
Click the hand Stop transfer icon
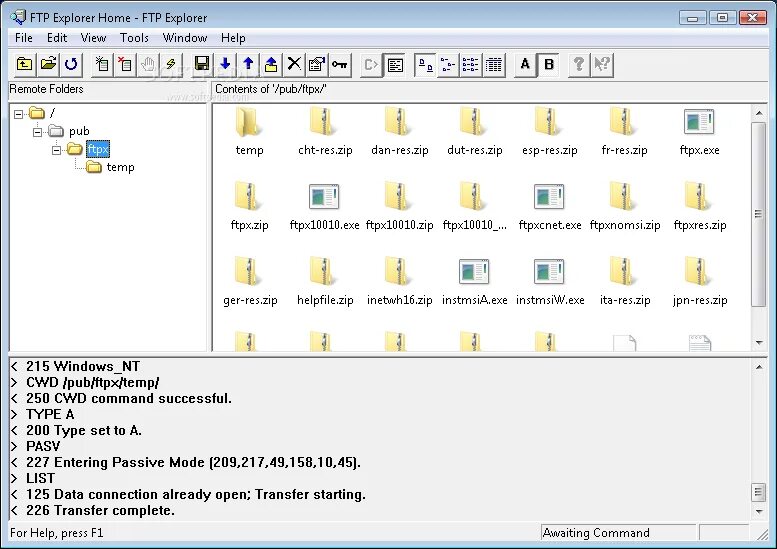pyautogui.click(x=148, y=64)
